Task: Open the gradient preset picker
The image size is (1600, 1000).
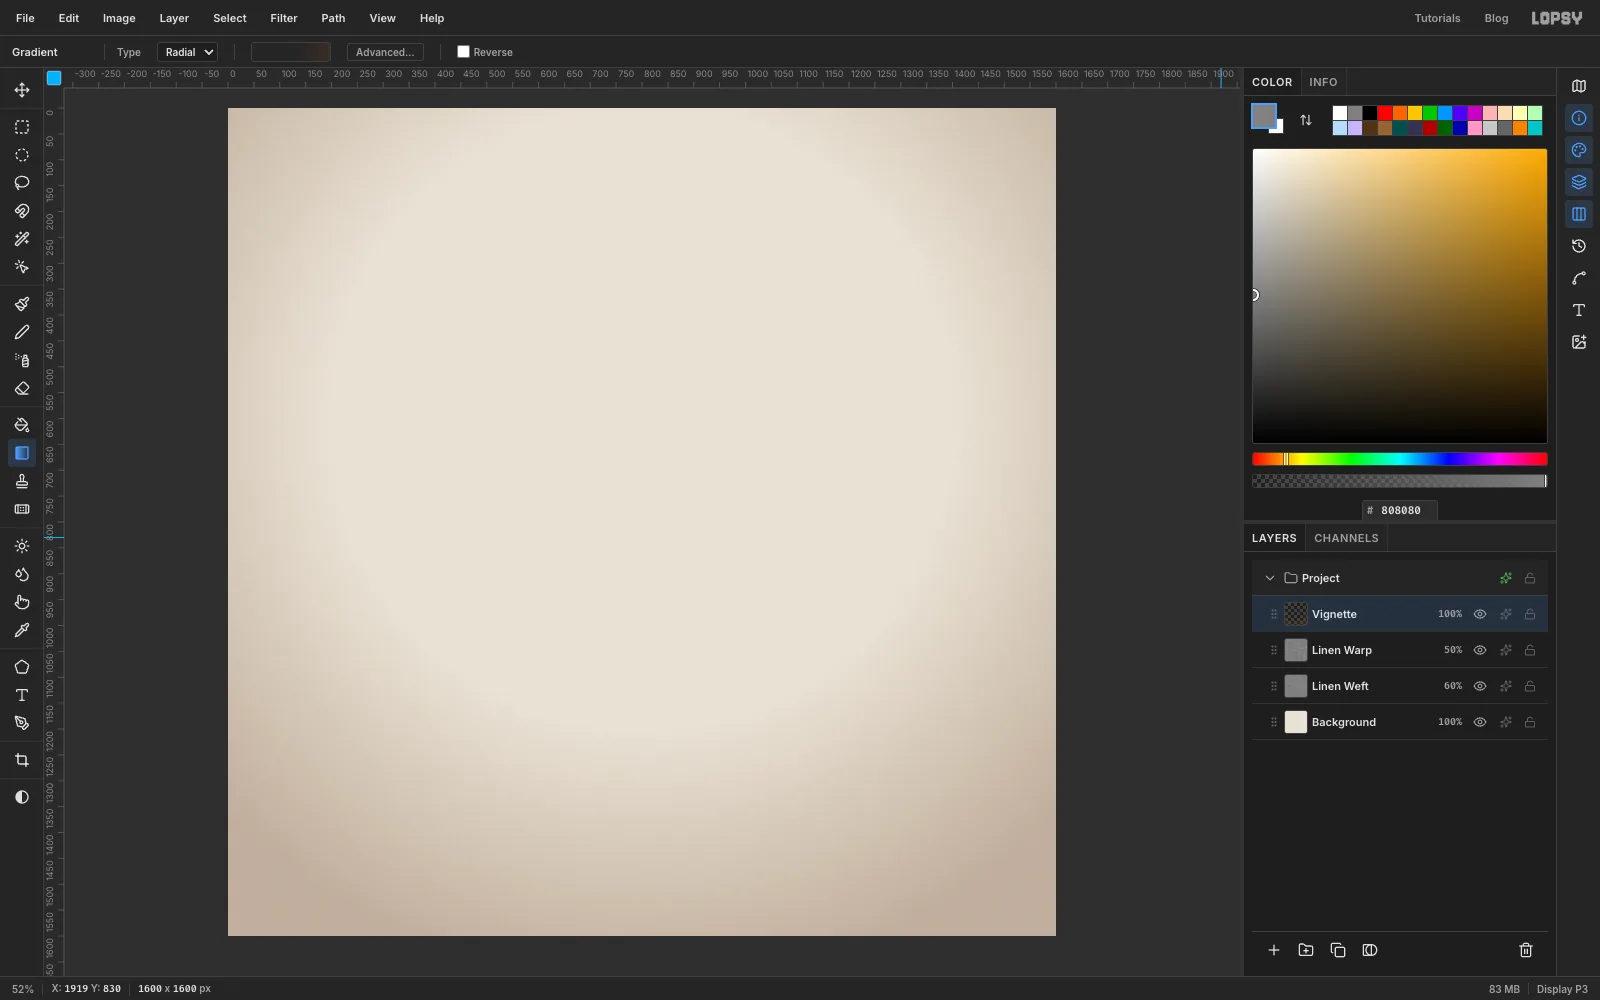Action: click(x=291, y=52)
